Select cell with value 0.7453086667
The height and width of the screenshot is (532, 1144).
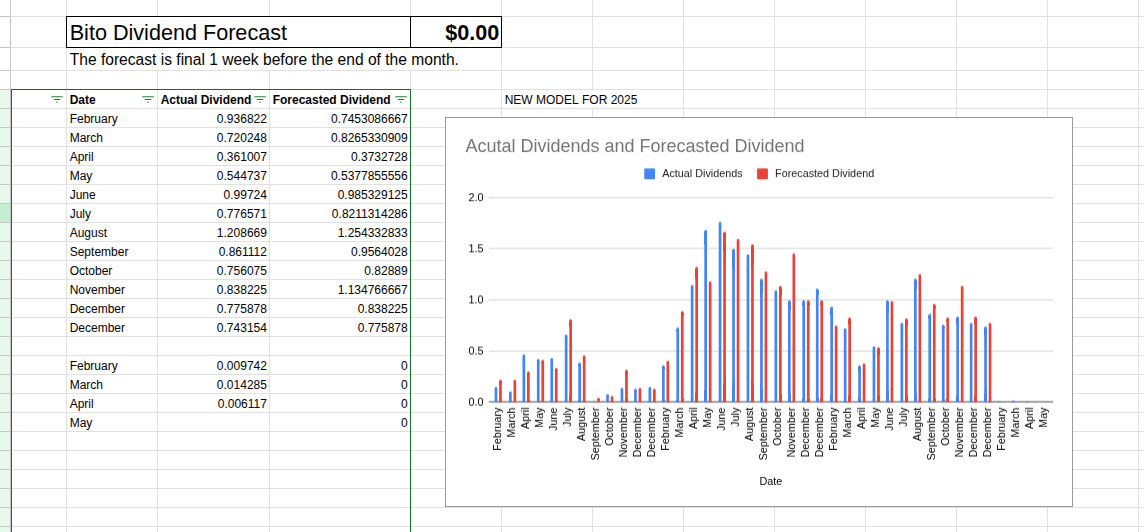pyautogui.click(x=339, y=119)
